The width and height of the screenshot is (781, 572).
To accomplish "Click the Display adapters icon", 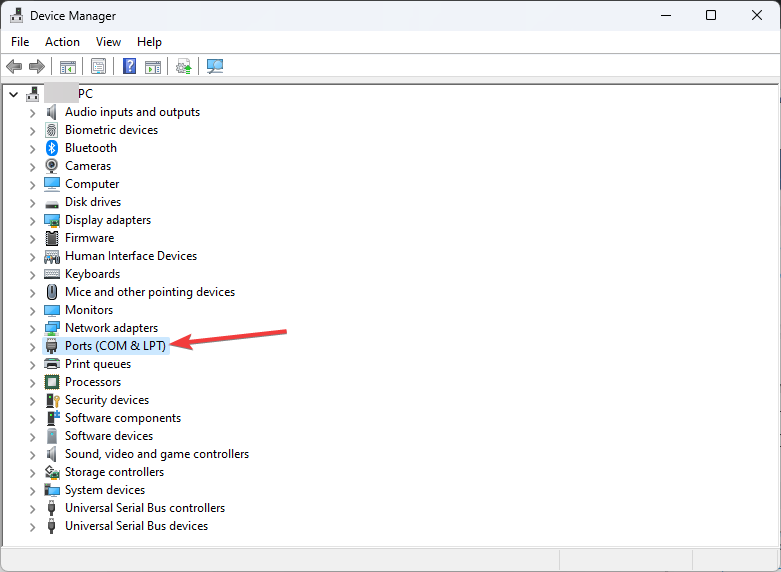I will (x=52, y=220).
